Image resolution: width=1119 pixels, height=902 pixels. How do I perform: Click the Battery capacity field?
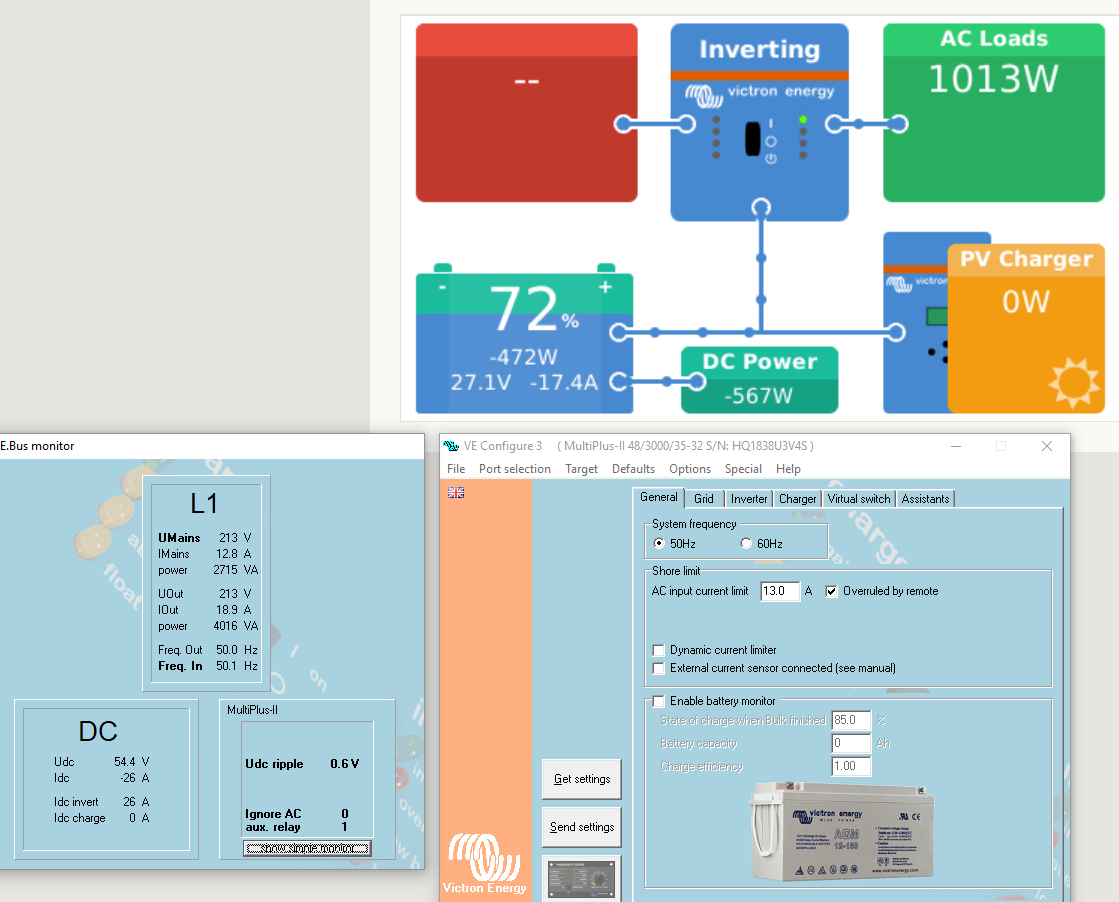coord(851,743)
